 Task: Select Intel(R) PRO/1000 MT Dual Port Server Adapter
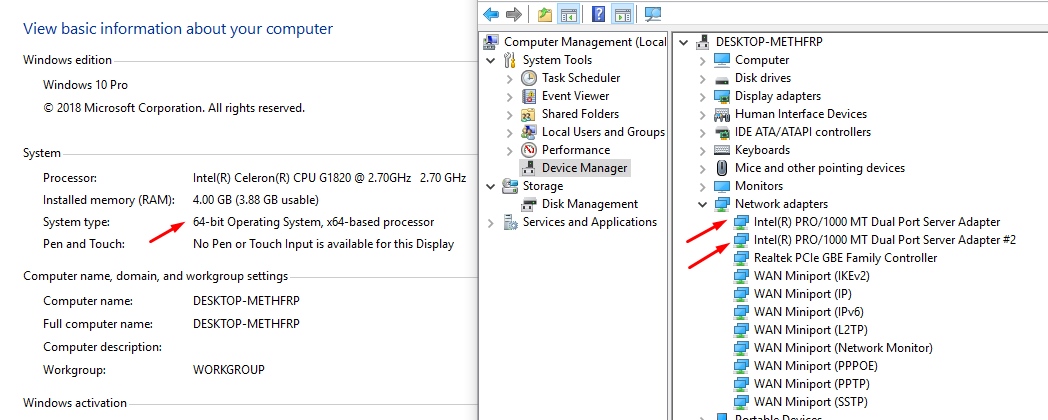877,221
